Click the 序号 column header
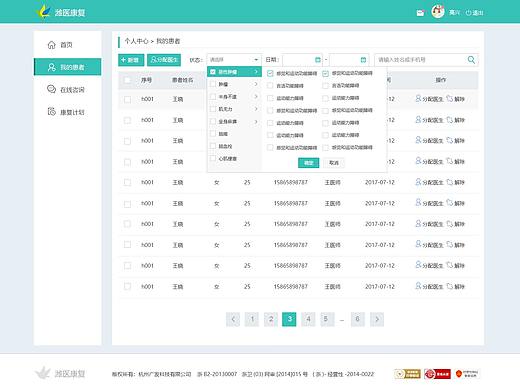The width and height of the screenshot is (520, 390). (x=146, y=80)
